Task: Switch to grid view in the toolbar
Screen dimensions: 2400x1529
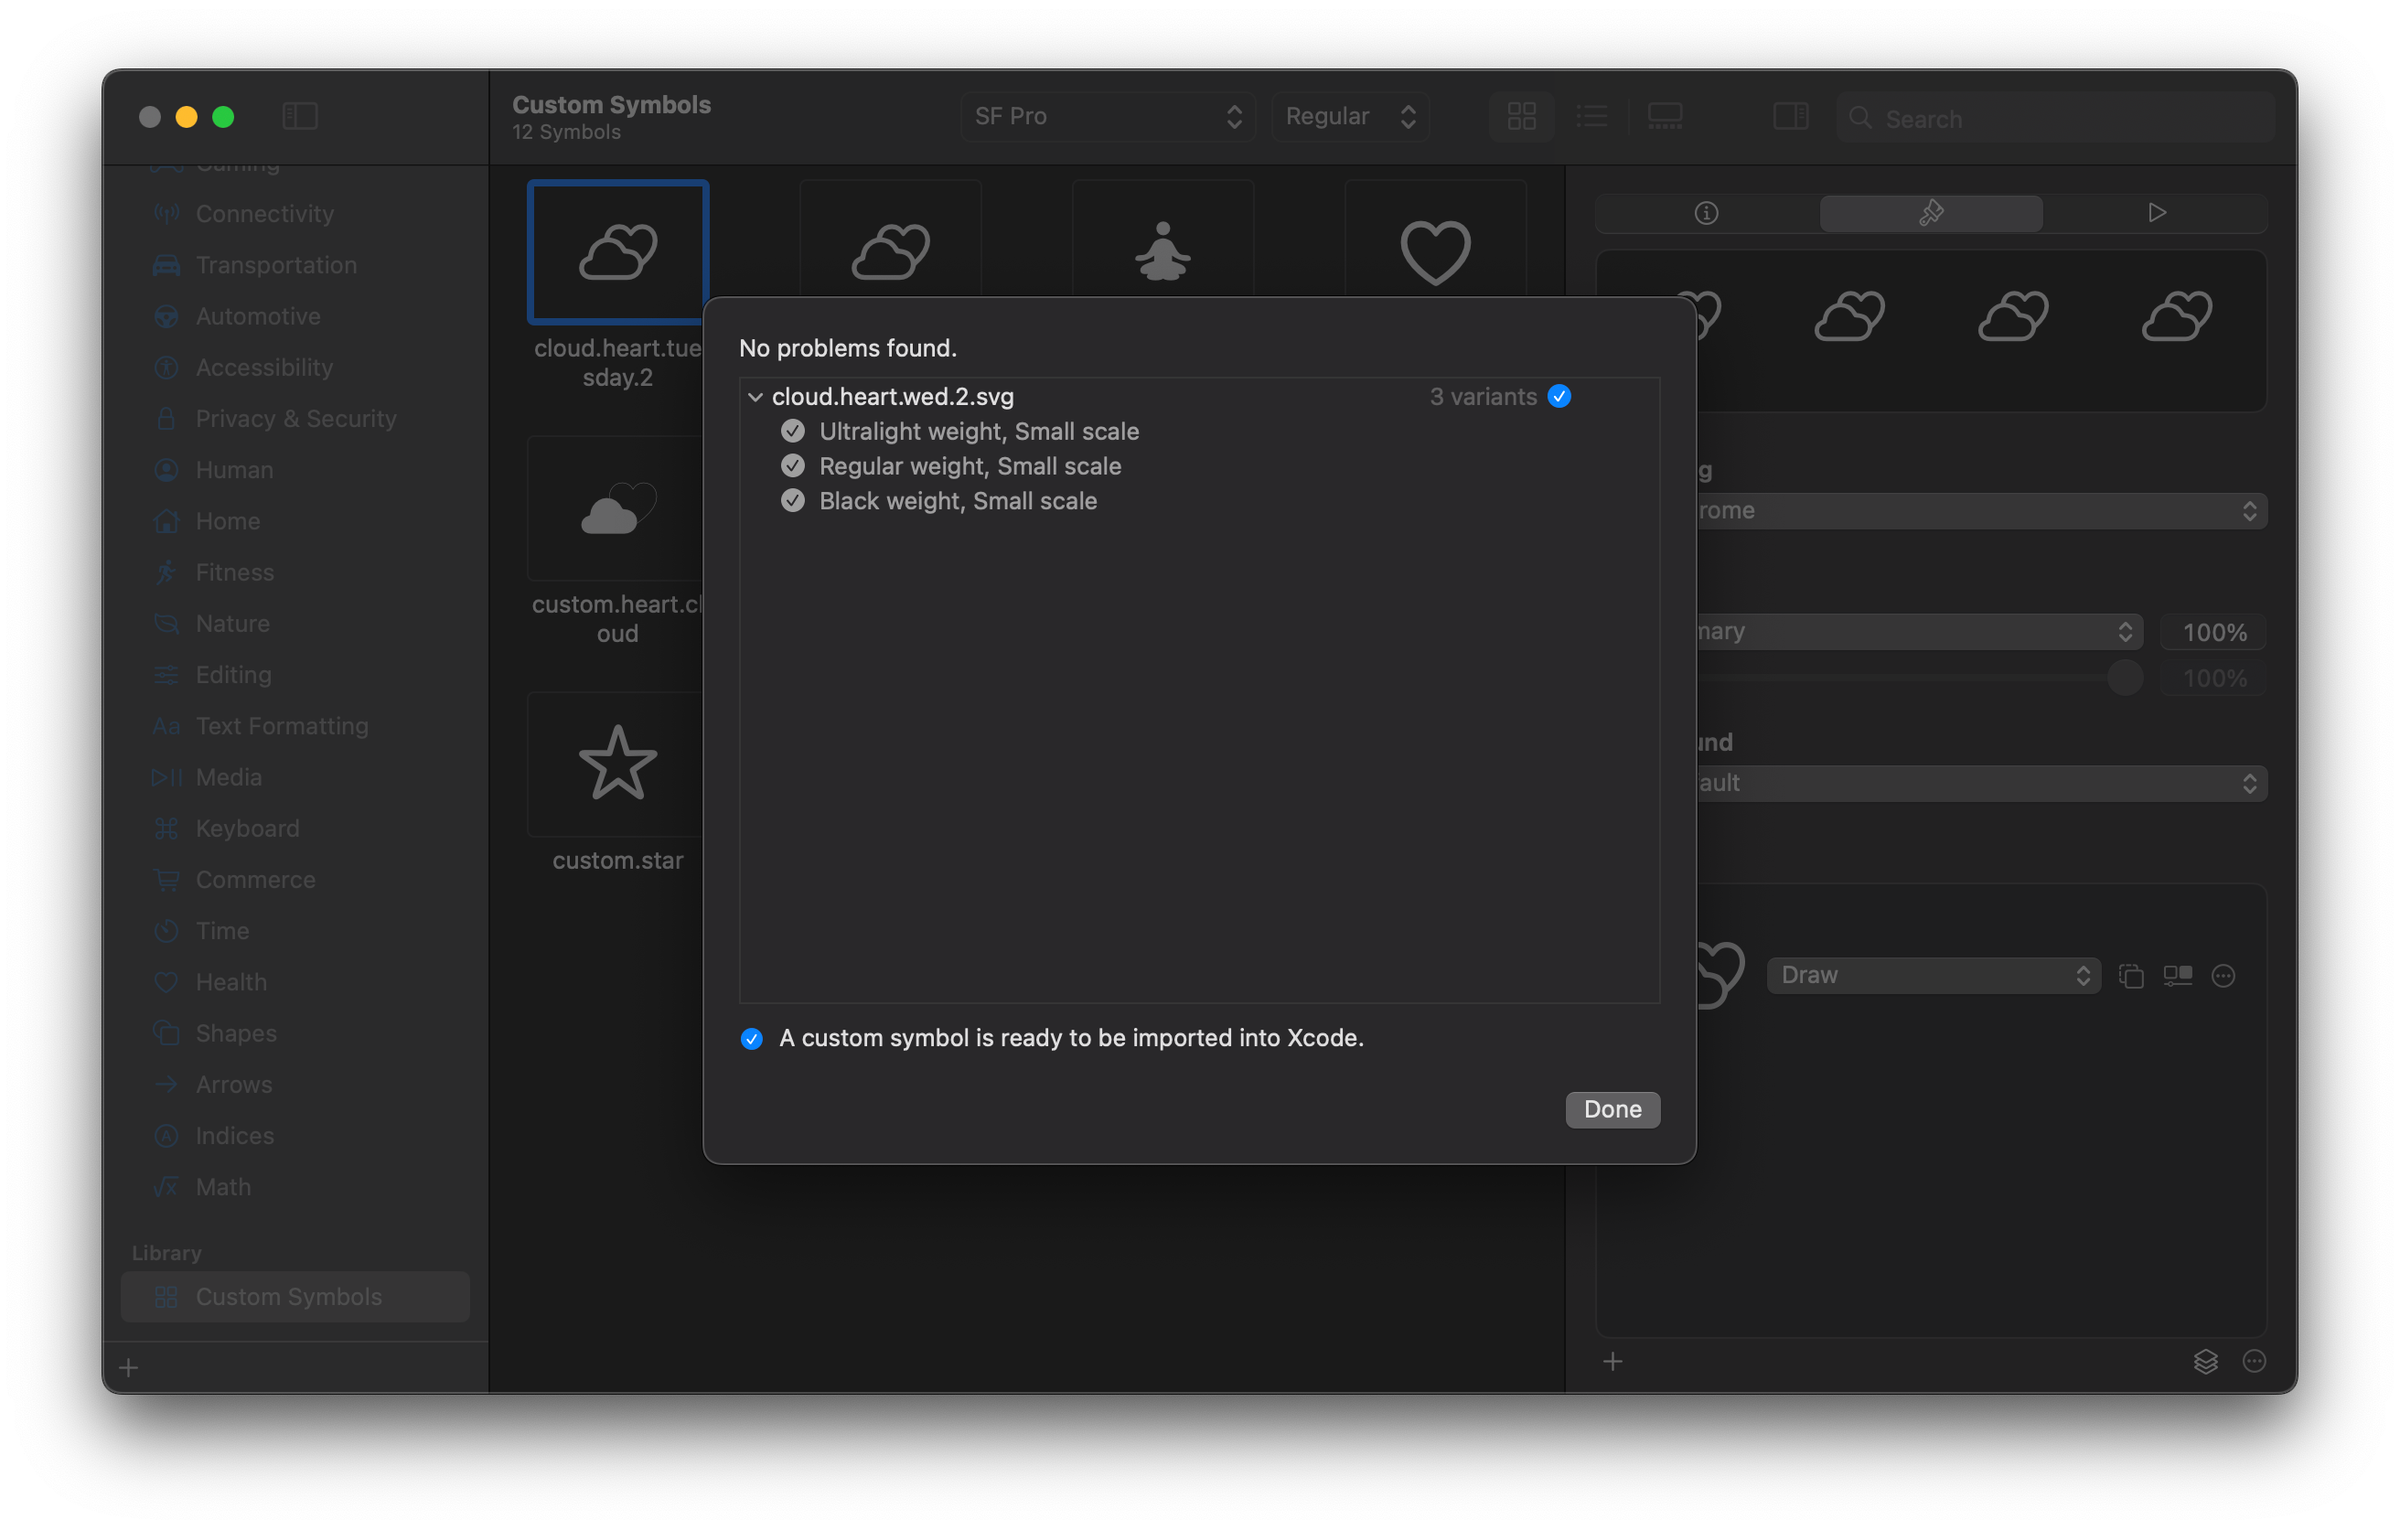Action: click(1521, 117)
